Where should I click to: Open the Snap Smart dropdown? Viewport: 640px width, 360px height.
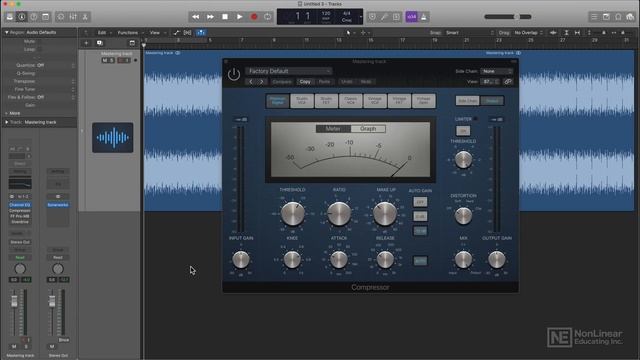coord(470,33)
